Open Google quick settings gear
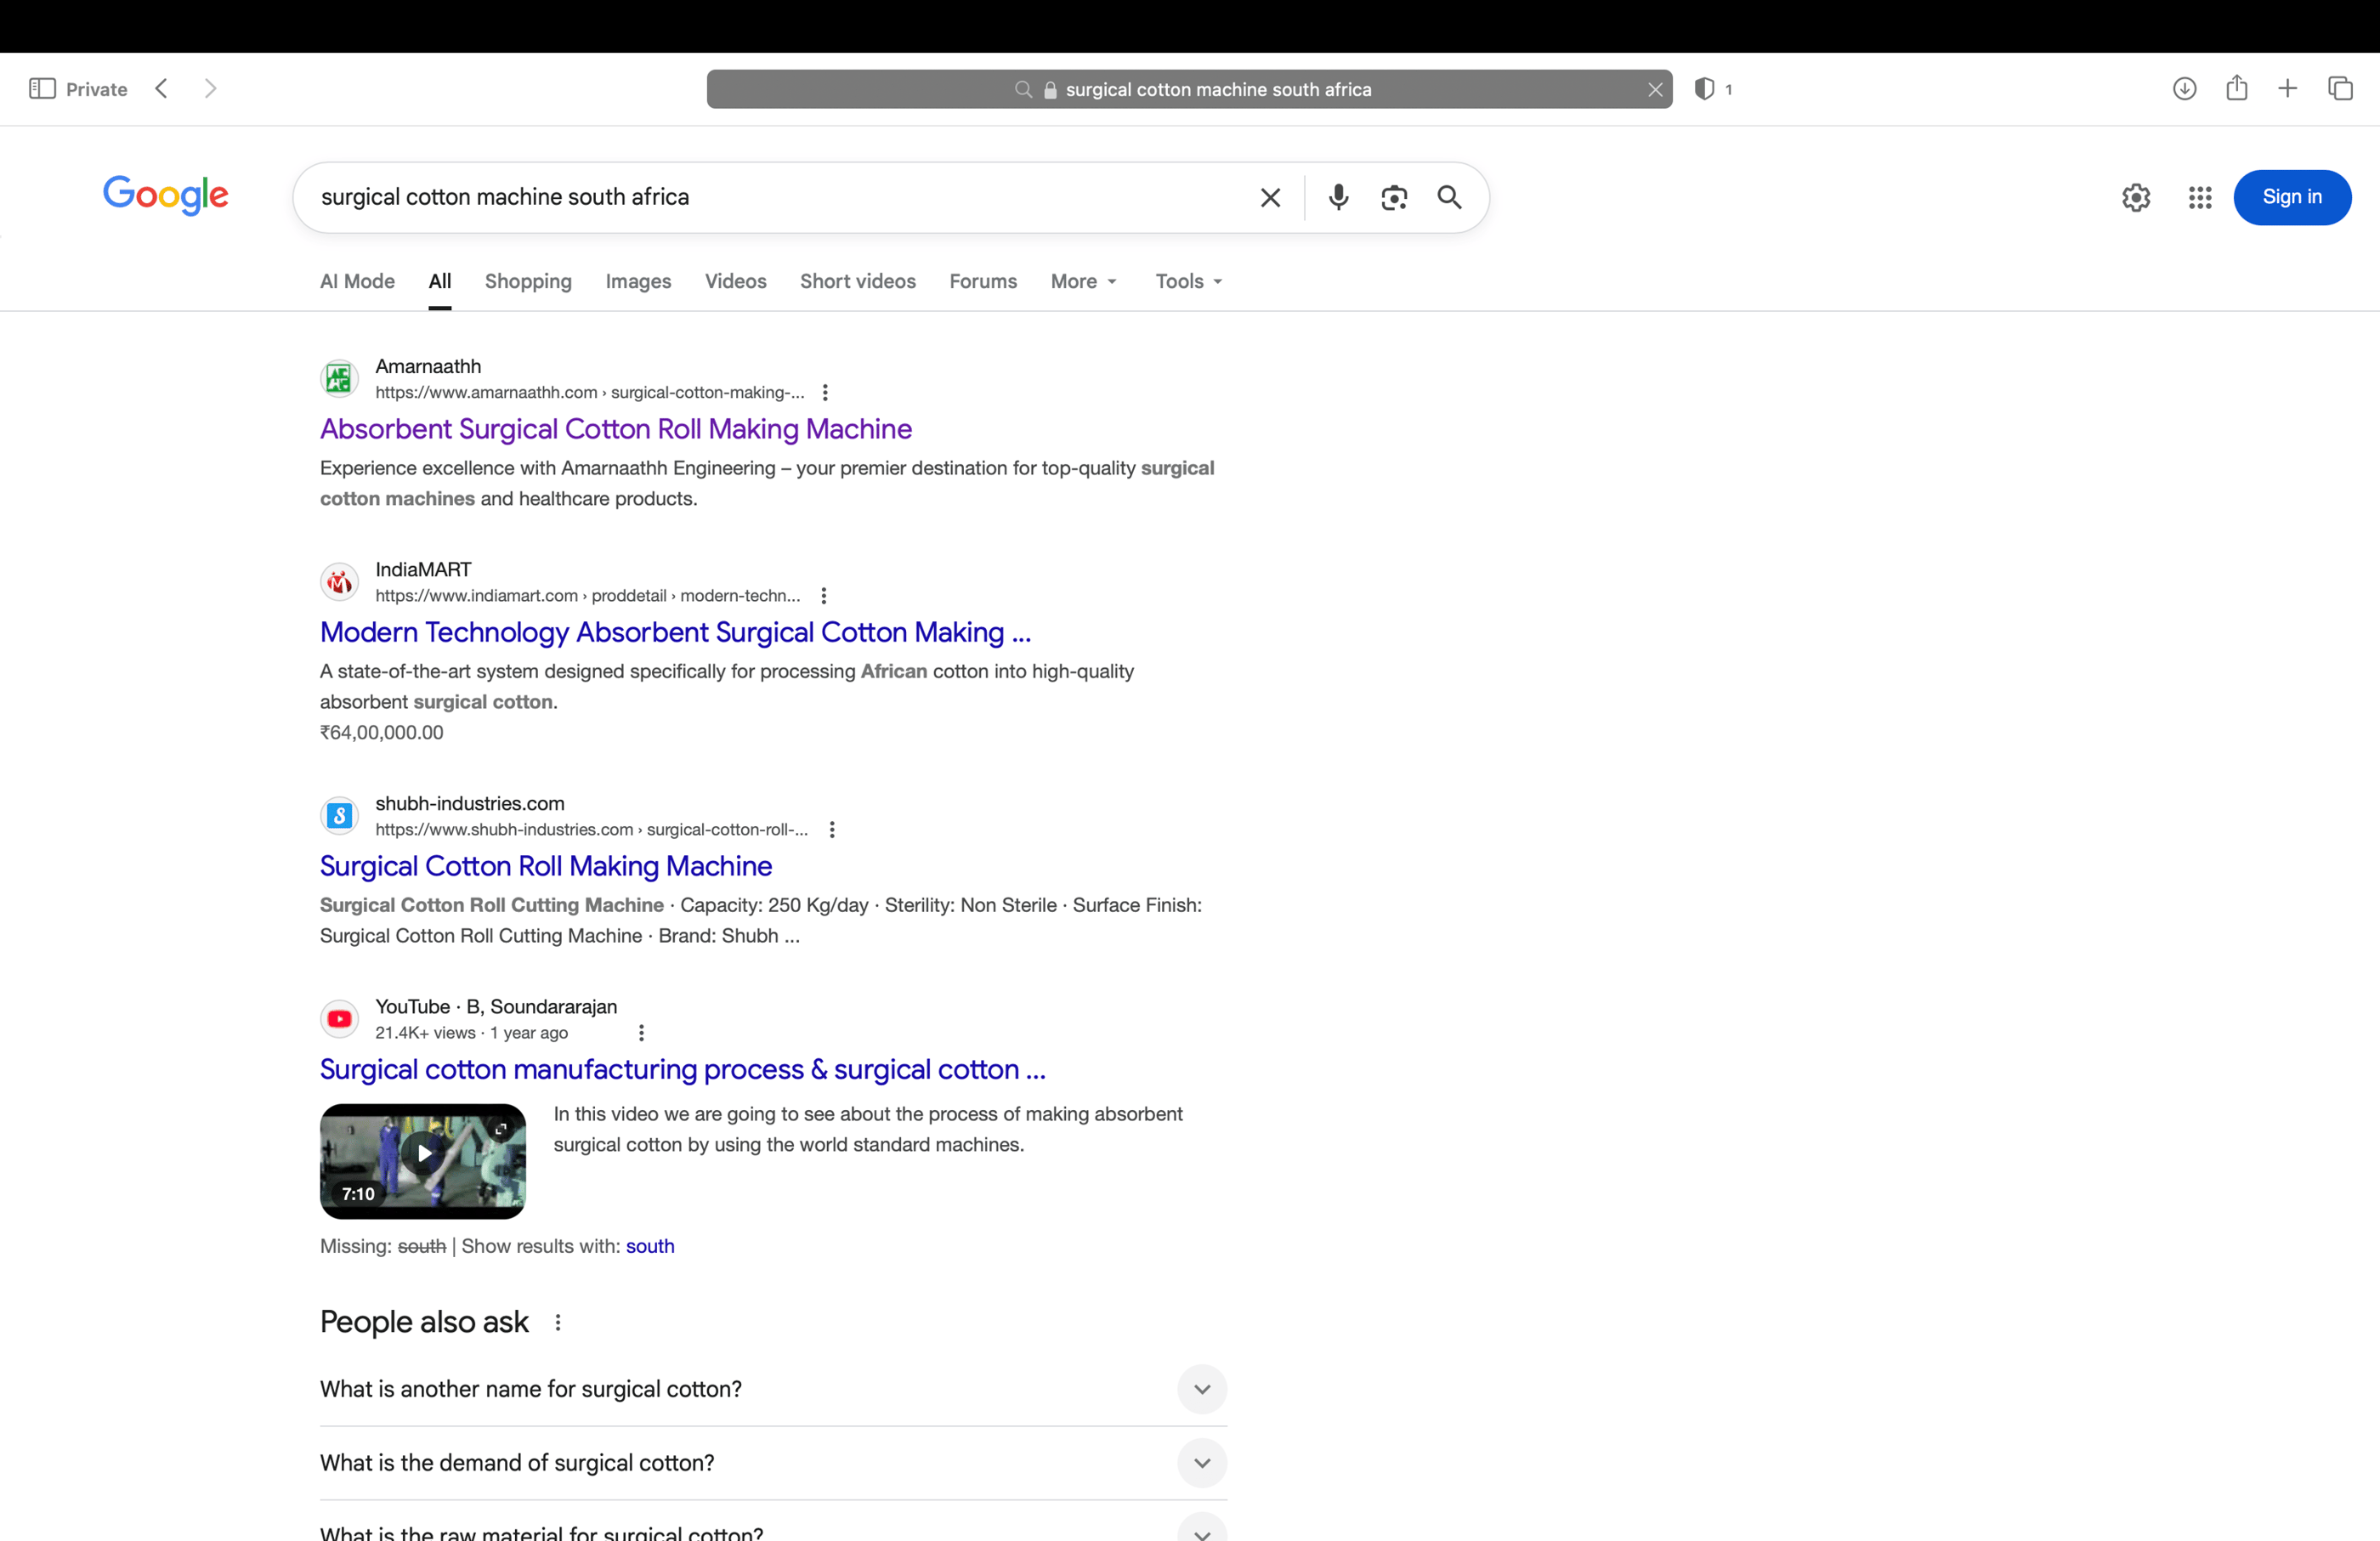Image resolution: width=2380 pixels, height=1541 pixels. [2136, 197]
